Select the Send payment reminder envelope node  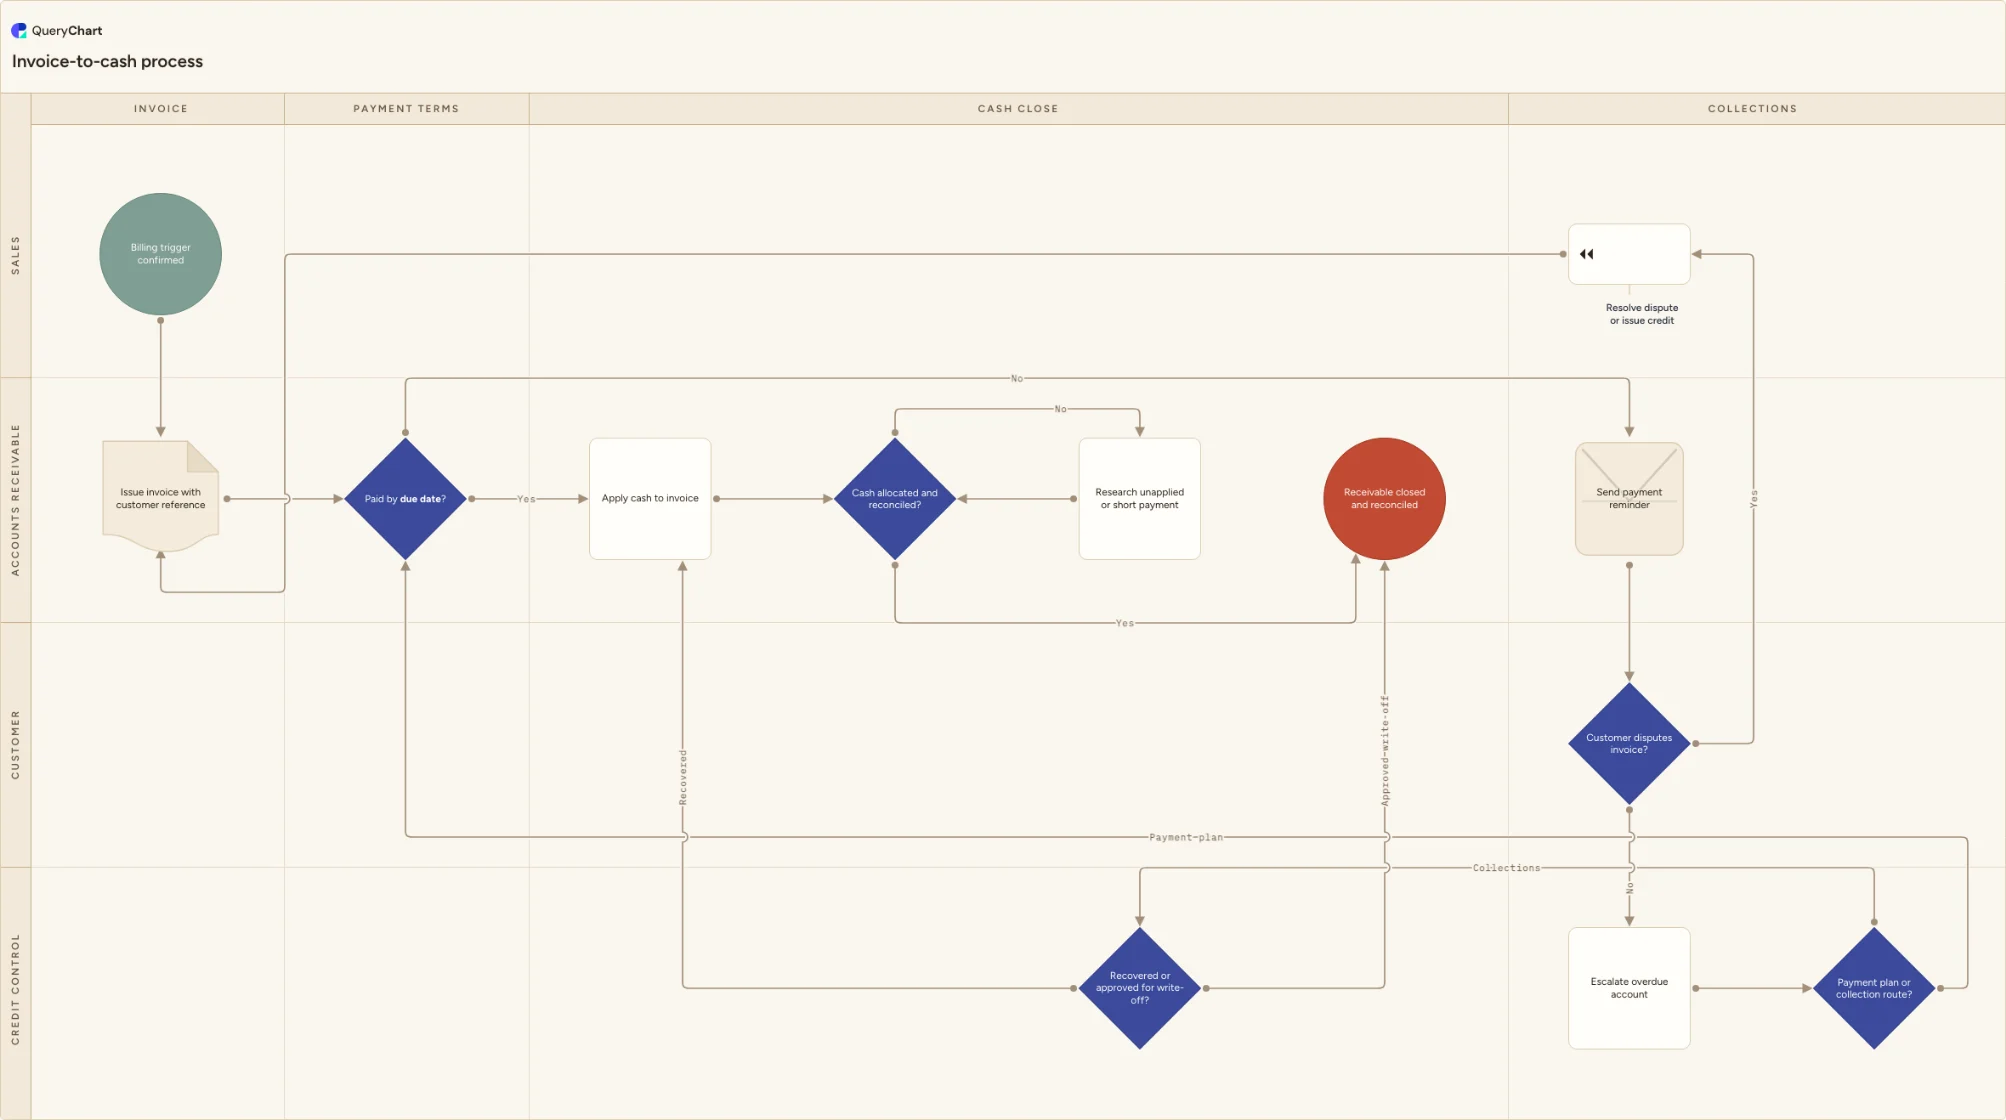(1629, 498)
